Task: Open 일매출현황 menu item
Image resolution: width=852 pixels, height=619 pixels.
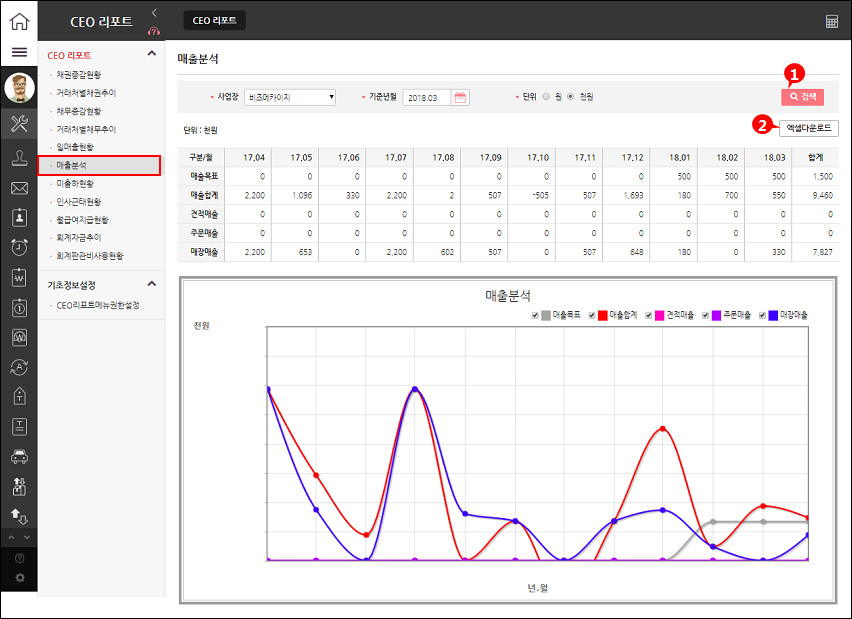Action: click(75, 147)
